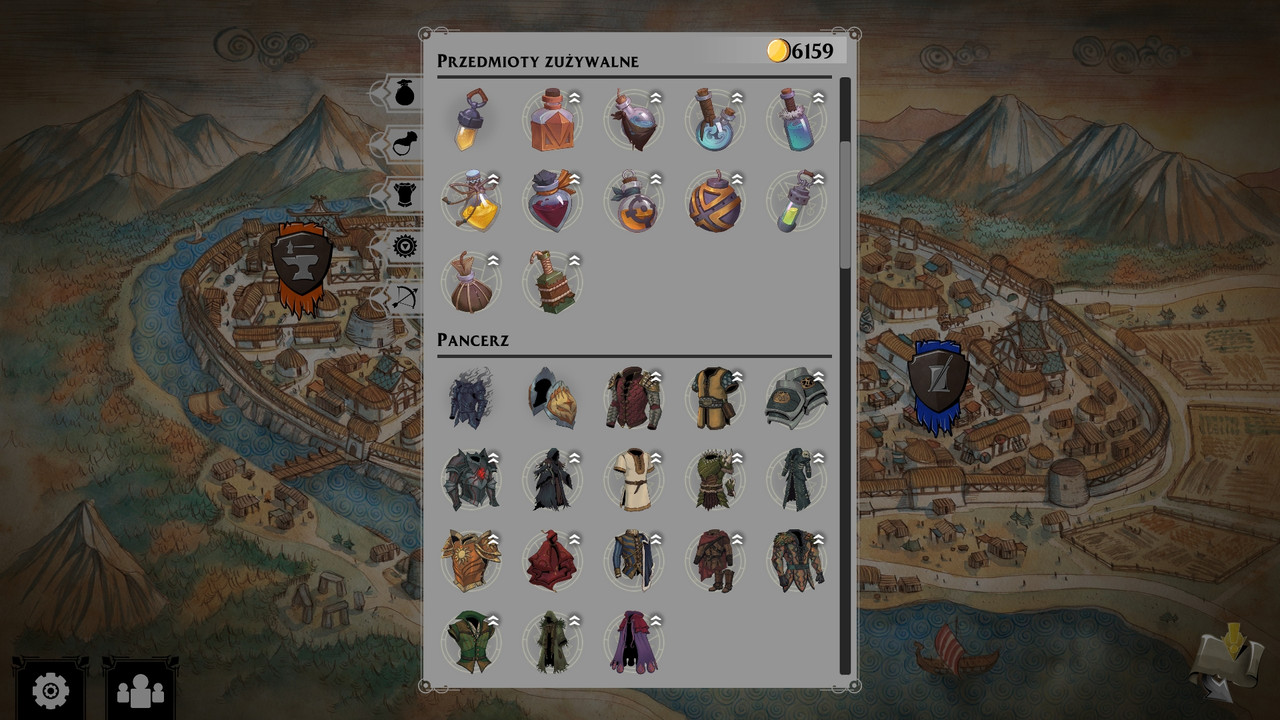
Task: Open the party members button
Action: (140, 690)
